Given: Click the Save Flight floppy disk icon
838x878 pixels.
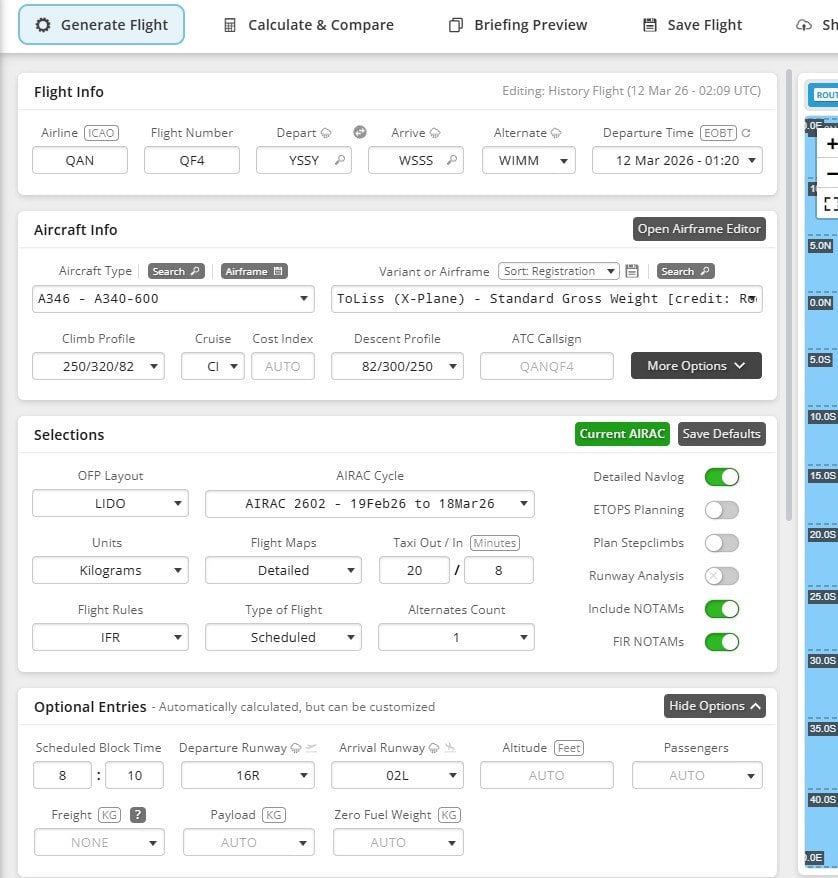Looking at the screenshot, I should (649, 25).
